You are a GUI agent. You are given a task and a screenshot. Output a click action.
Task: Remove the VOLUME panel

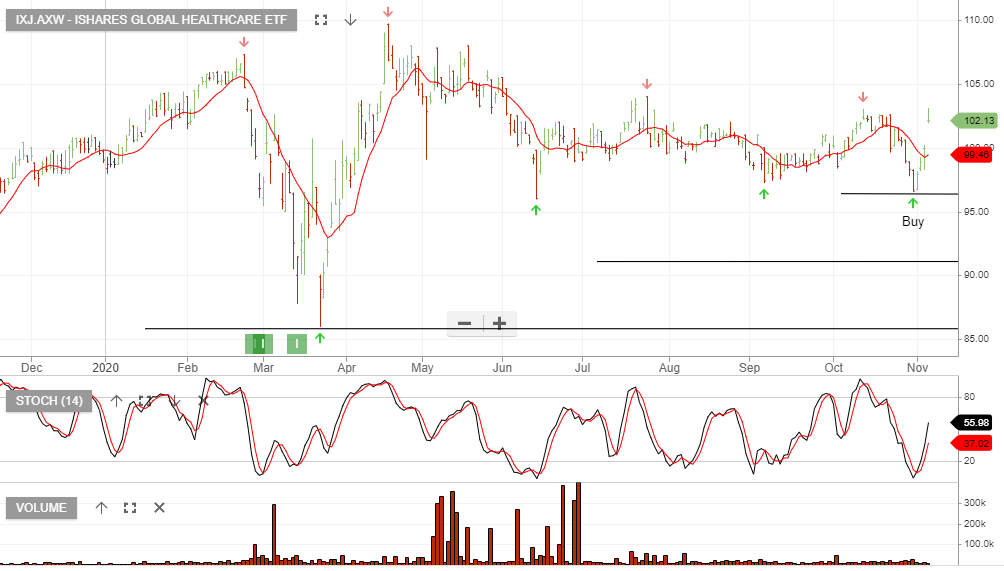(159, 508)
